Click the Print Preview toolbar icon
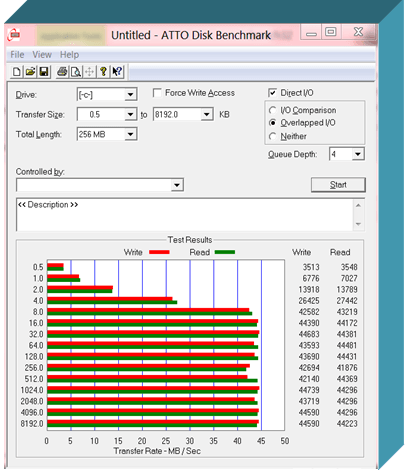This screenshot has height=474, width=407. (x=76, y=71)
